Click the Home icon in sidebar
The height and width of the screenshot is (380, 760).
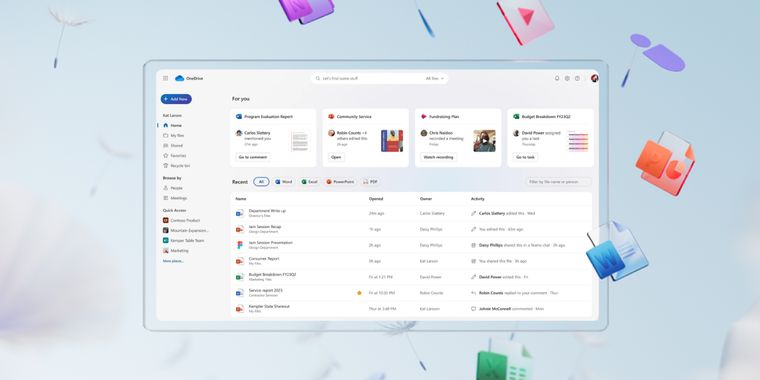[x=166, y=125]
